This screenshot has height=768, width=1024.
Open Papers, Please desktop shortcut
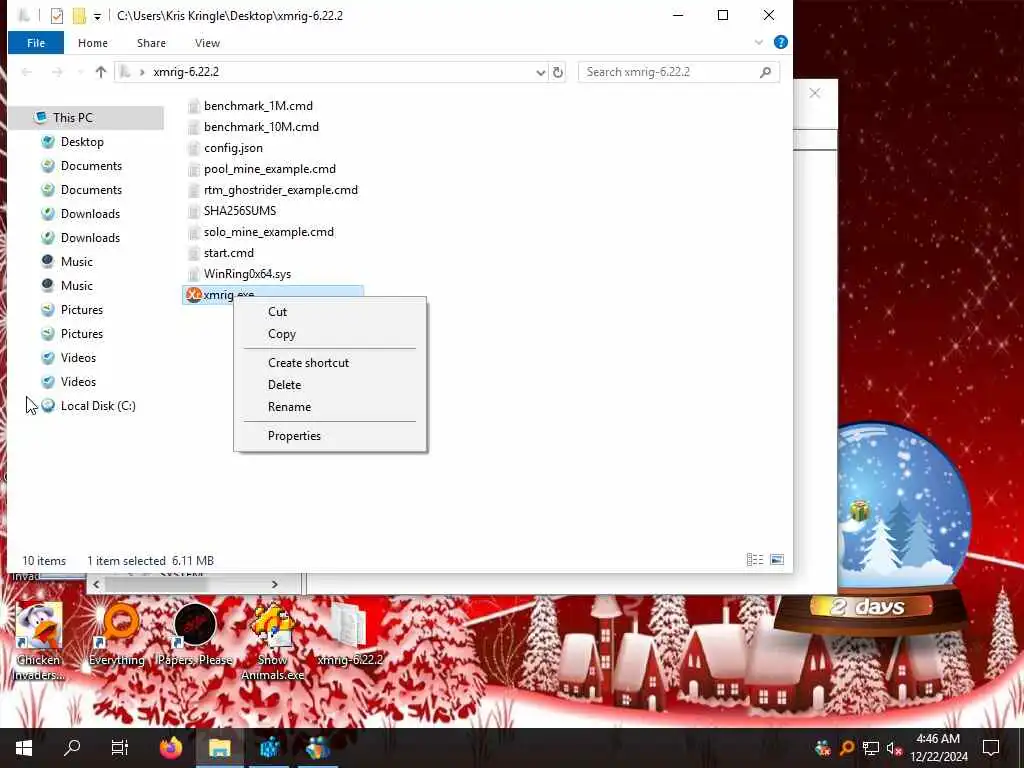coord(195,635)
